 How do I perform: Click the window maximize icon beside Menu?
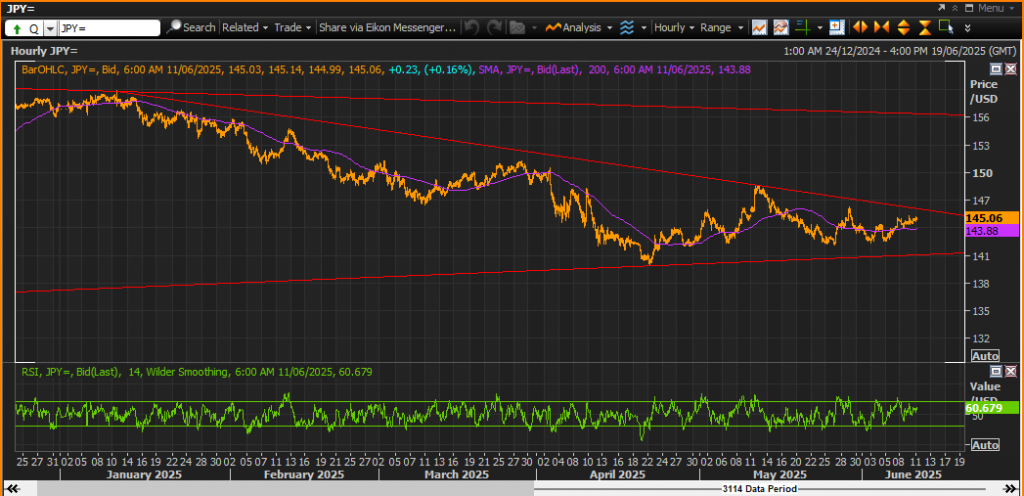click(969, 8)
